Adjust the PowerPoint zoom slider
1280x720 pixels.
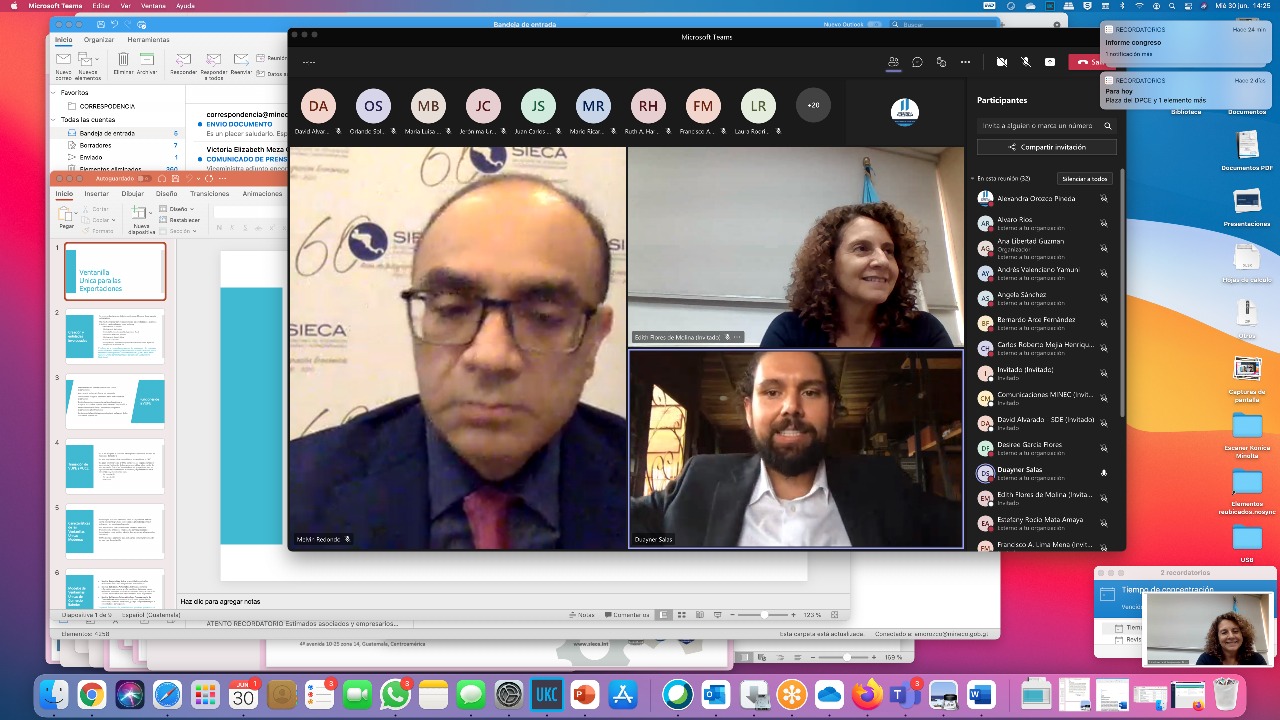coord(764,615)
